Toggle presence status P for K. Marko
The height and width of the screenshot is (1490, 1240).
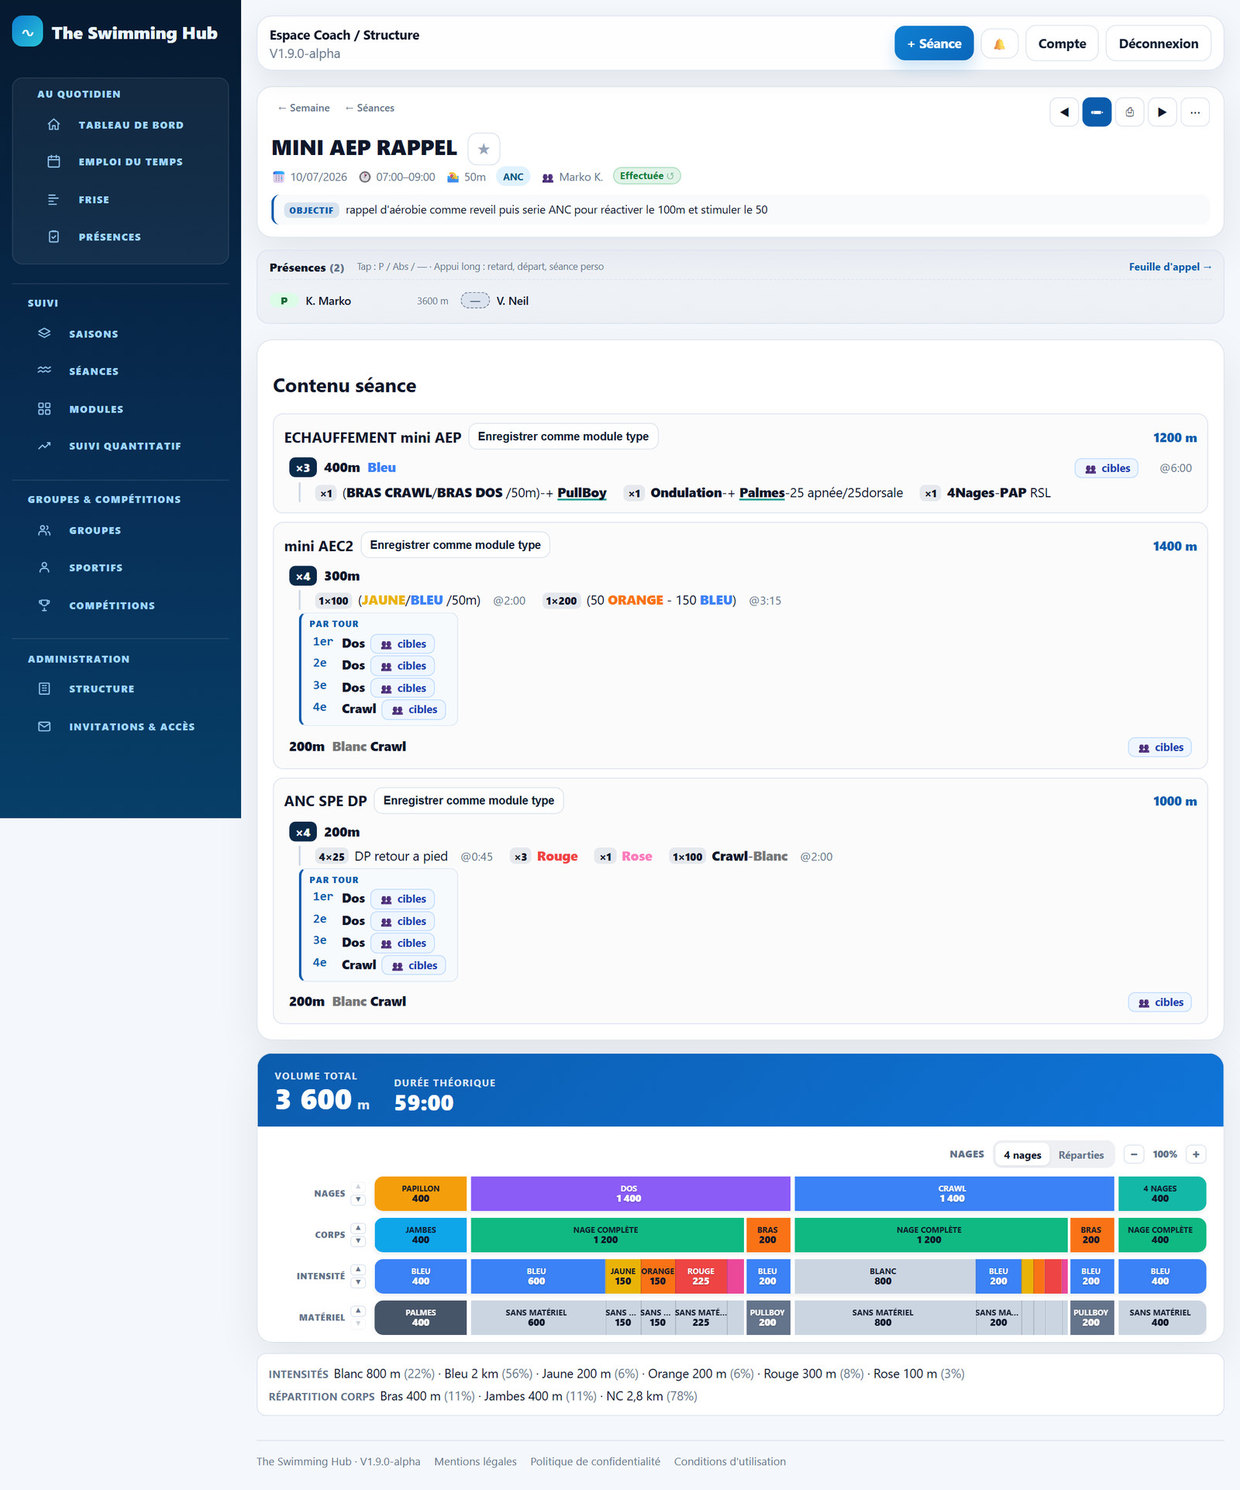pyautogui.click(x=284, y=301)
